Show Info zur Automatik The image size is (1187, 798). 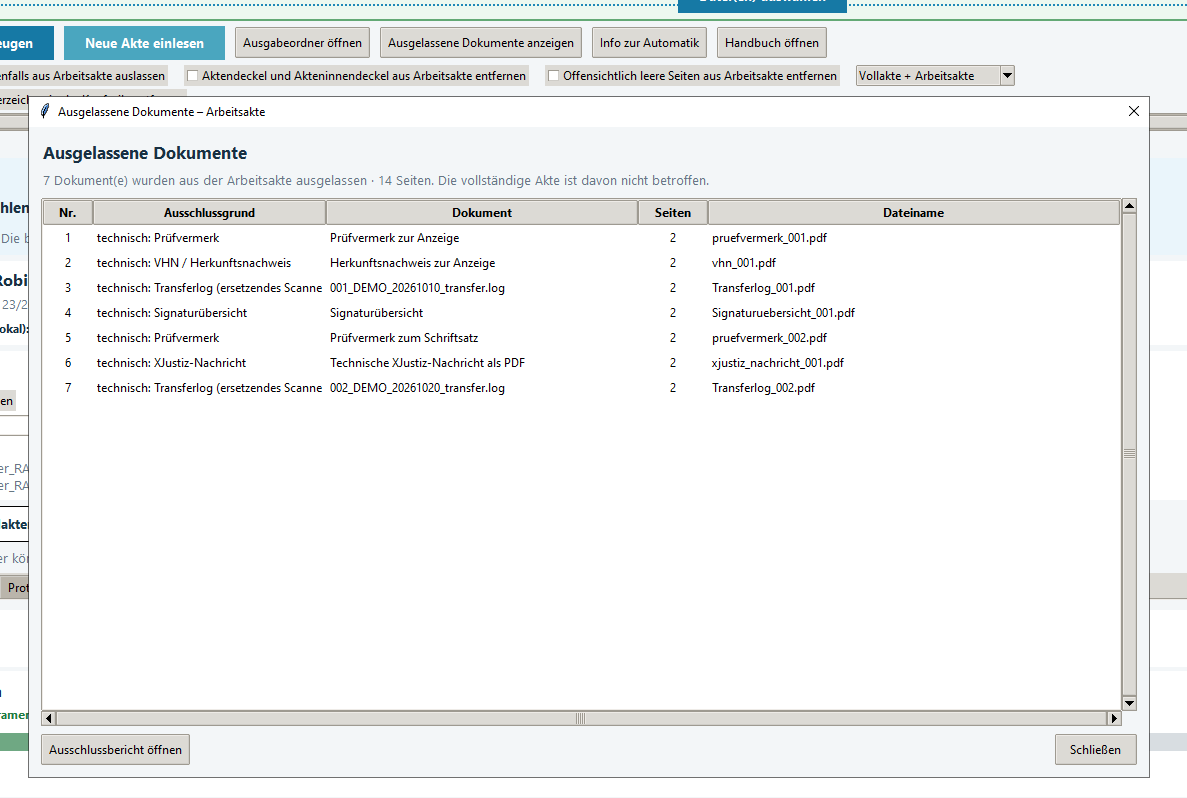tap(650, 43)
